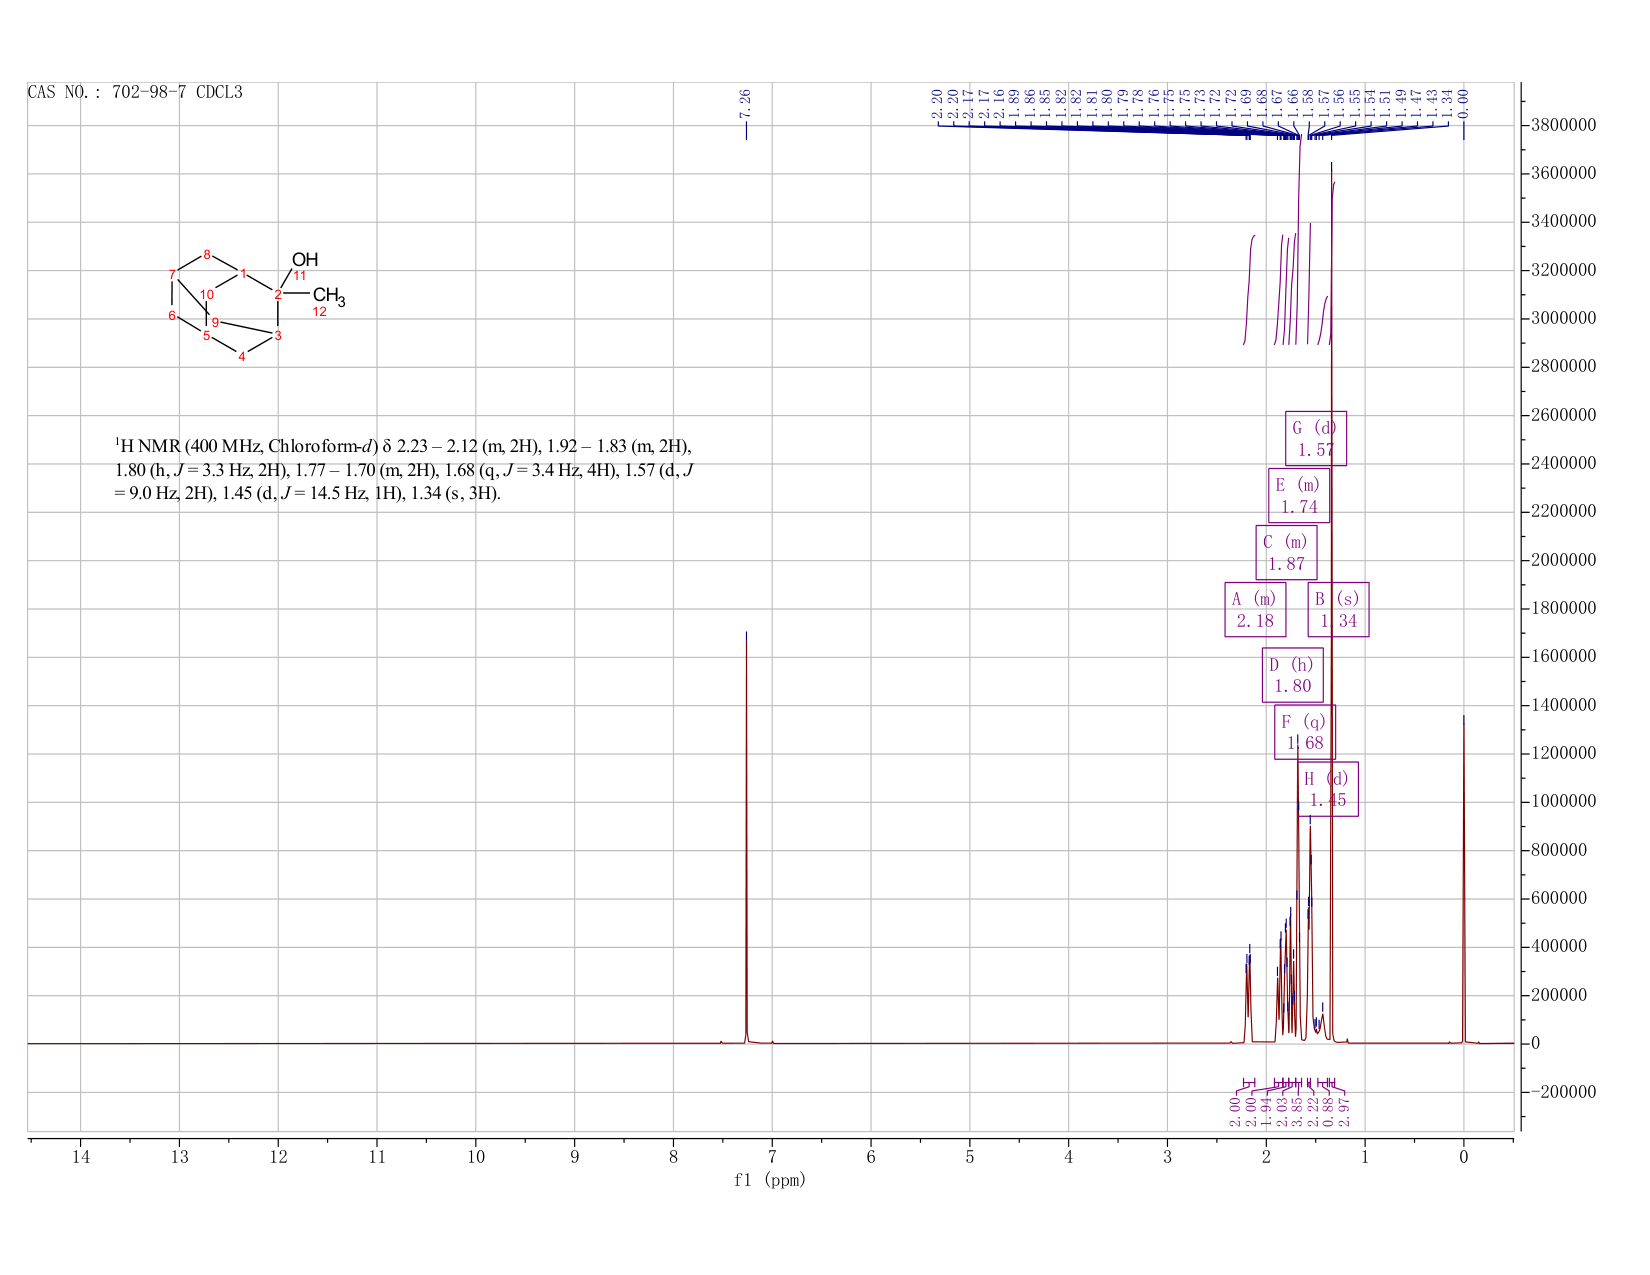Select multiplet box A (m) 2.18

1255,610
